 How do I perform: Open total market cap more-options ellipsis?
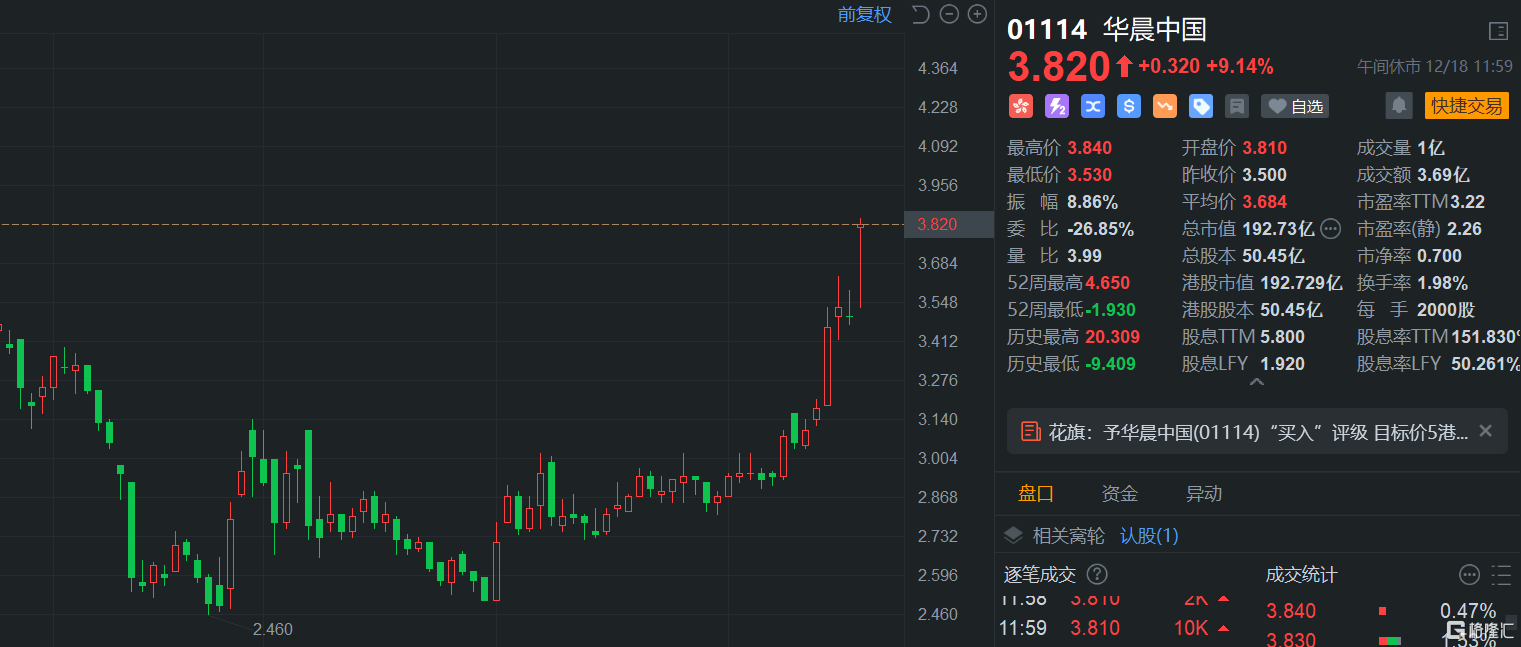point(1330,229)
